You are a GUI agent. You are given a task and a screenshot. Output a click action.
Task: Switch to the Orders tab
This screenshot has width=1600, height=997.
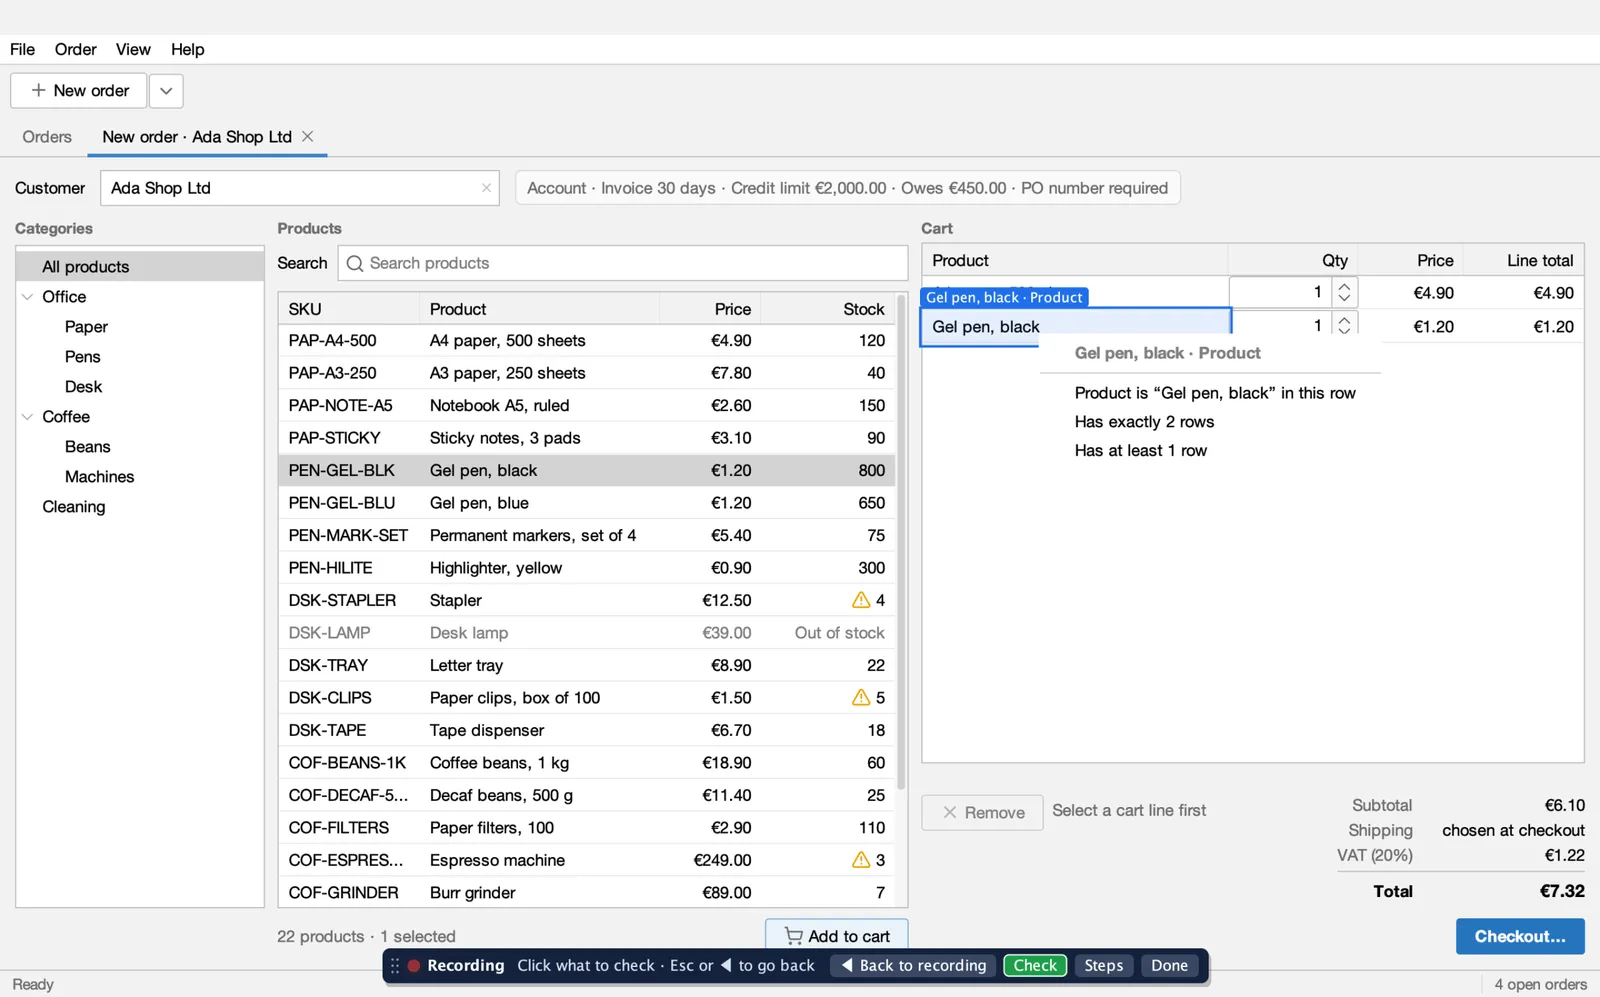pyautogui.click(x=47, y=137)
